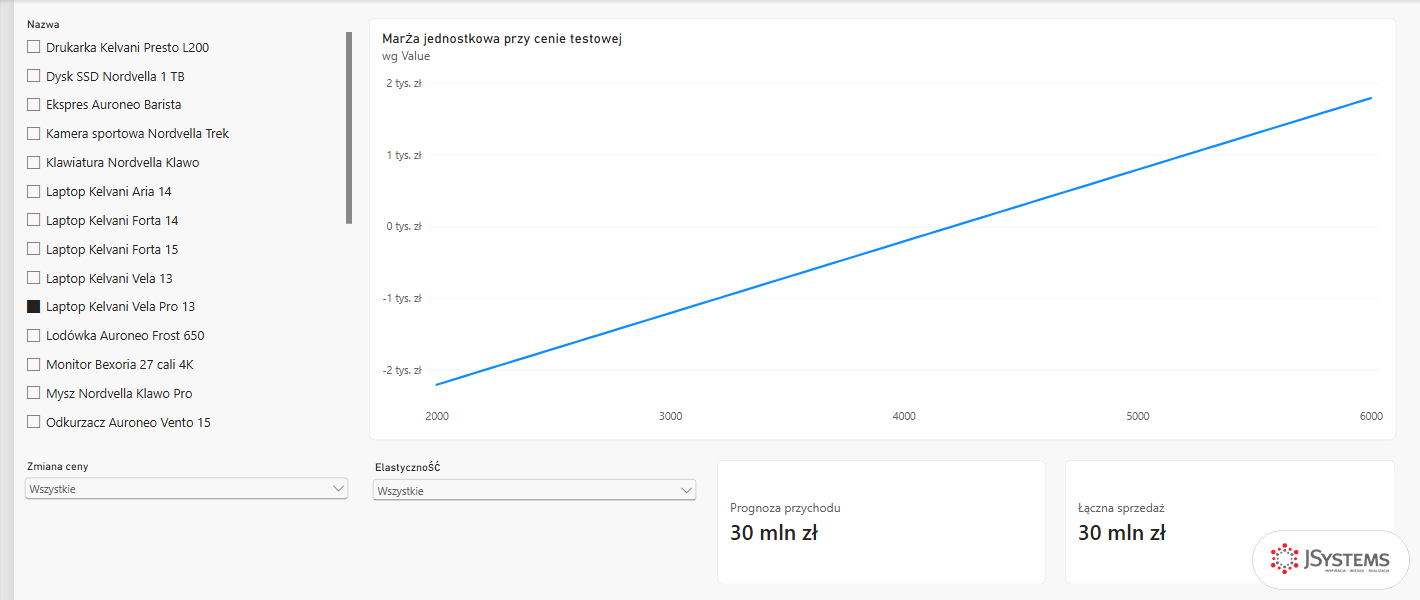Tick the Dysk SSD Nordvella 1 TB checkbox

34,76
